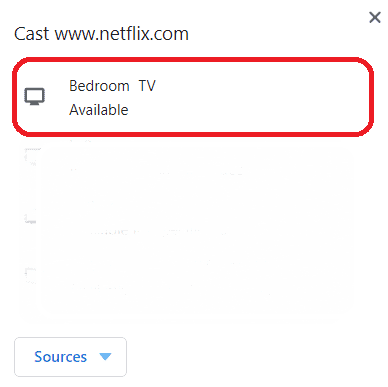
Task: Select the blurred bottom device entry
Action: (193, 280)
